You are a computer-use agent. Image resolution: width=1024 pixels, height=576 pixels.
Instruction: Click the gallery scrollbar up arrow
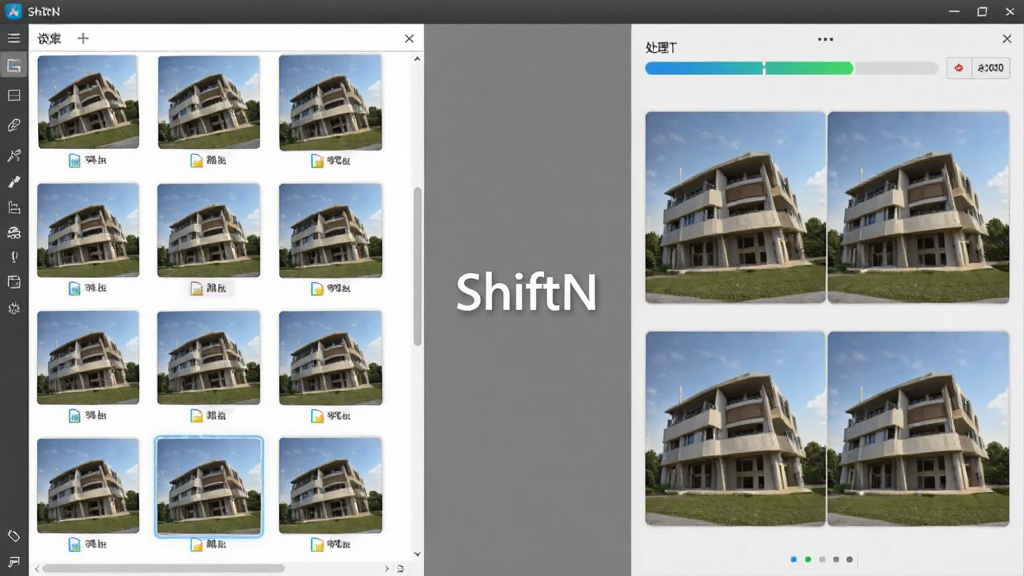point(417,59)
